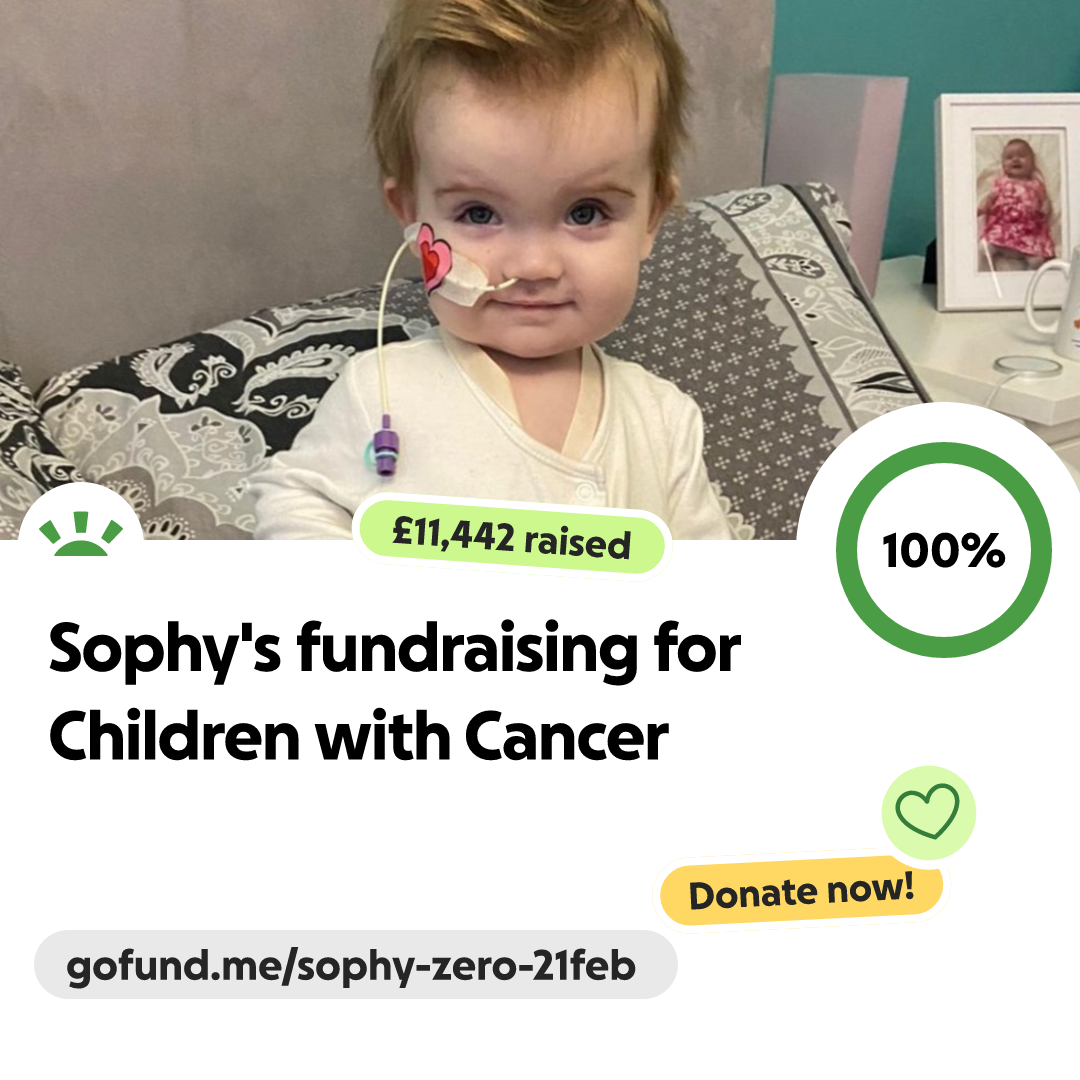Select the £11,442 raised badge
This screenshot has width=1080, height=1080.
point(510,539)
